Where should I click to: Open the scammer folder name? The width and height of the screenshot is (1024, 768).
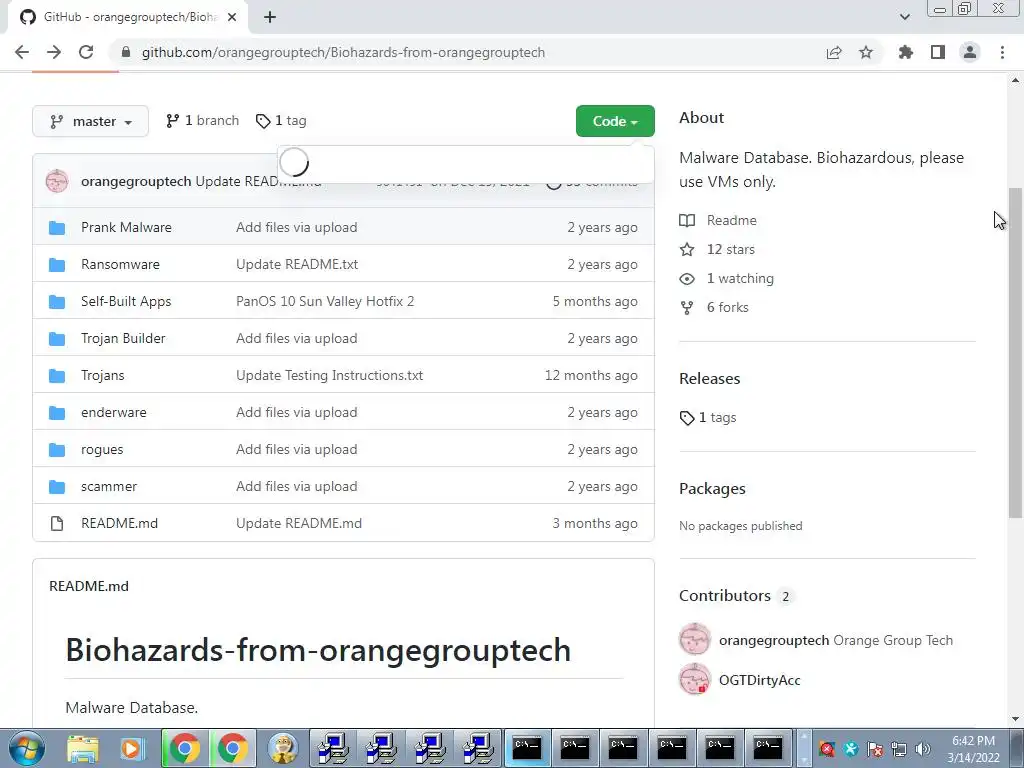109,487
